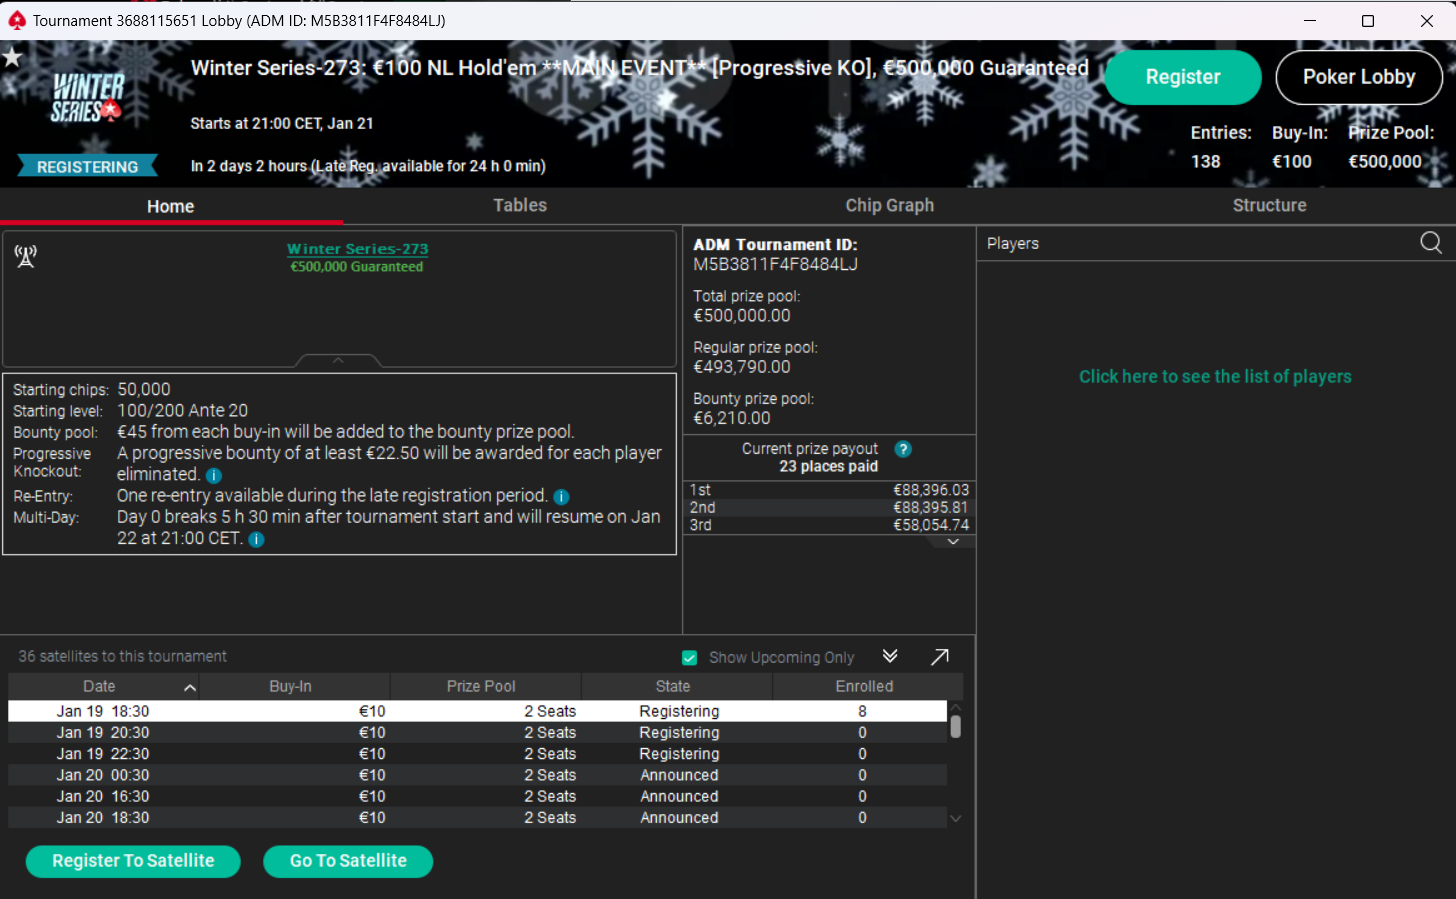Screen dimensions: 1456x899
Task: Click the Starting chips value 50,000
Action: pos(144,390)
